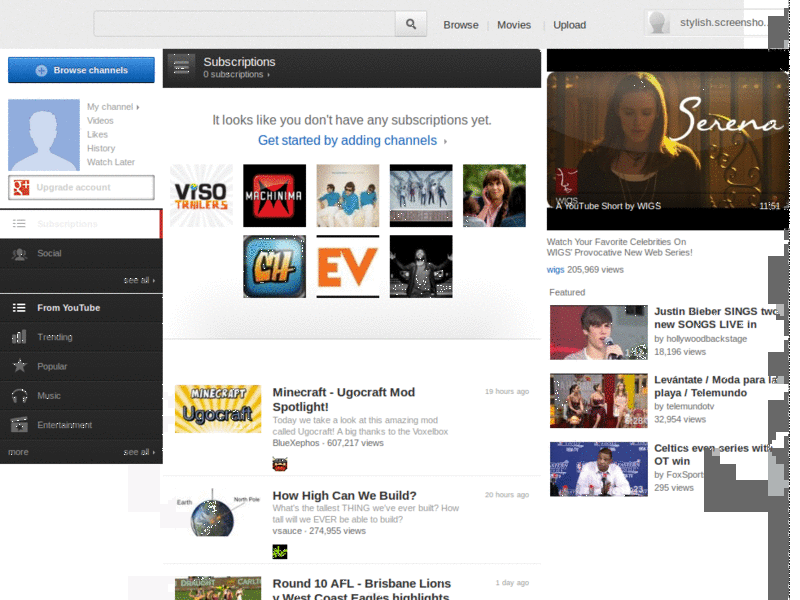
Task: Click inside the search input field
Action: coord(244,24)
